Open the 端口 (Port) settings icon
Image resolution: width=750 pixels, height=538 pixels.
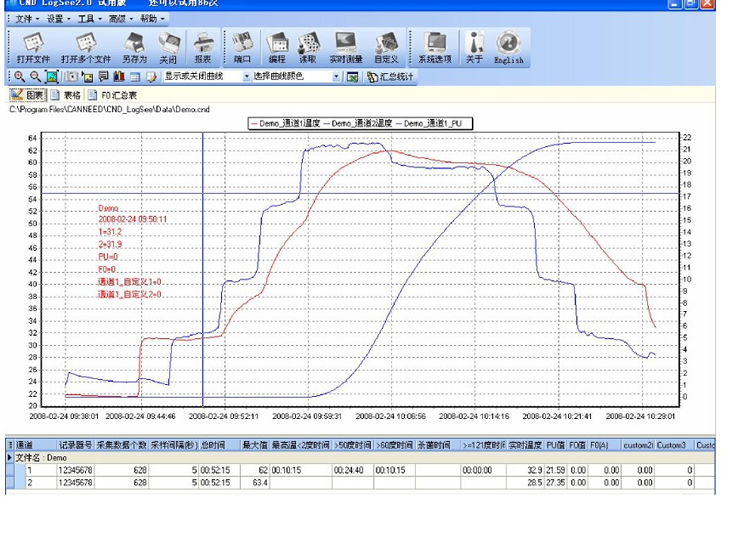[x=242, y=46]
